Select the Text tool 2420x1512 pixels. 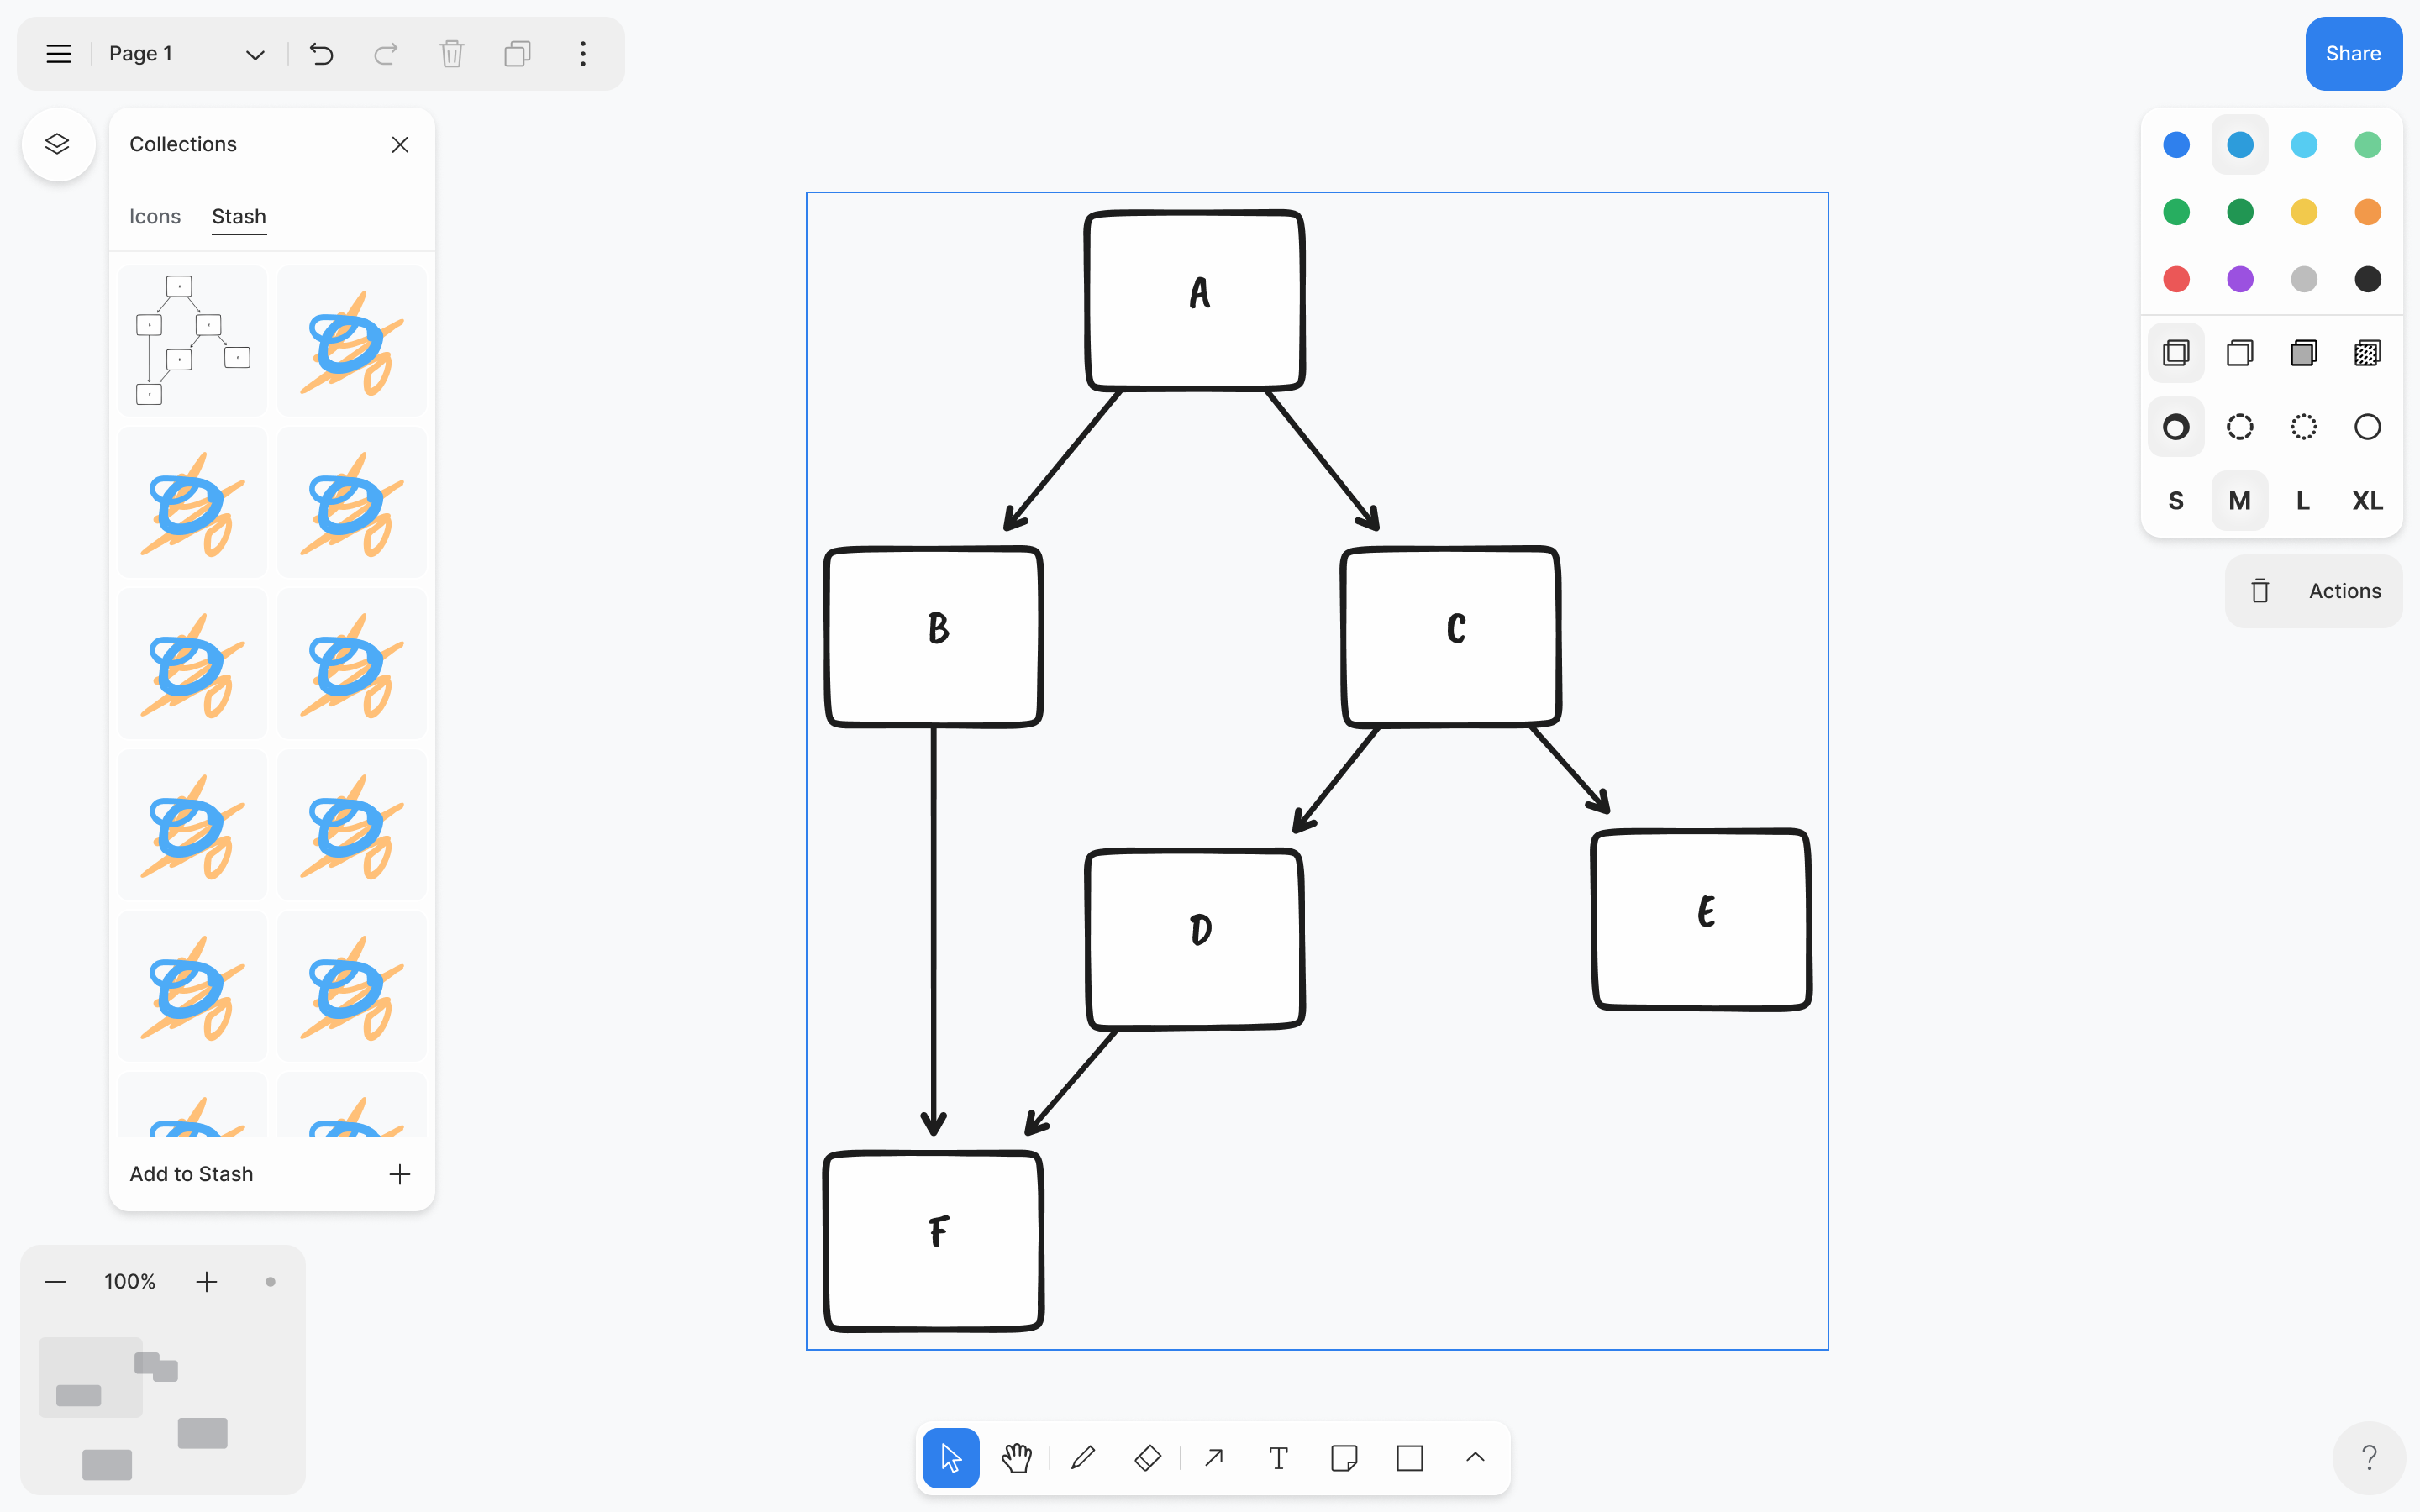point(1279,1458)
